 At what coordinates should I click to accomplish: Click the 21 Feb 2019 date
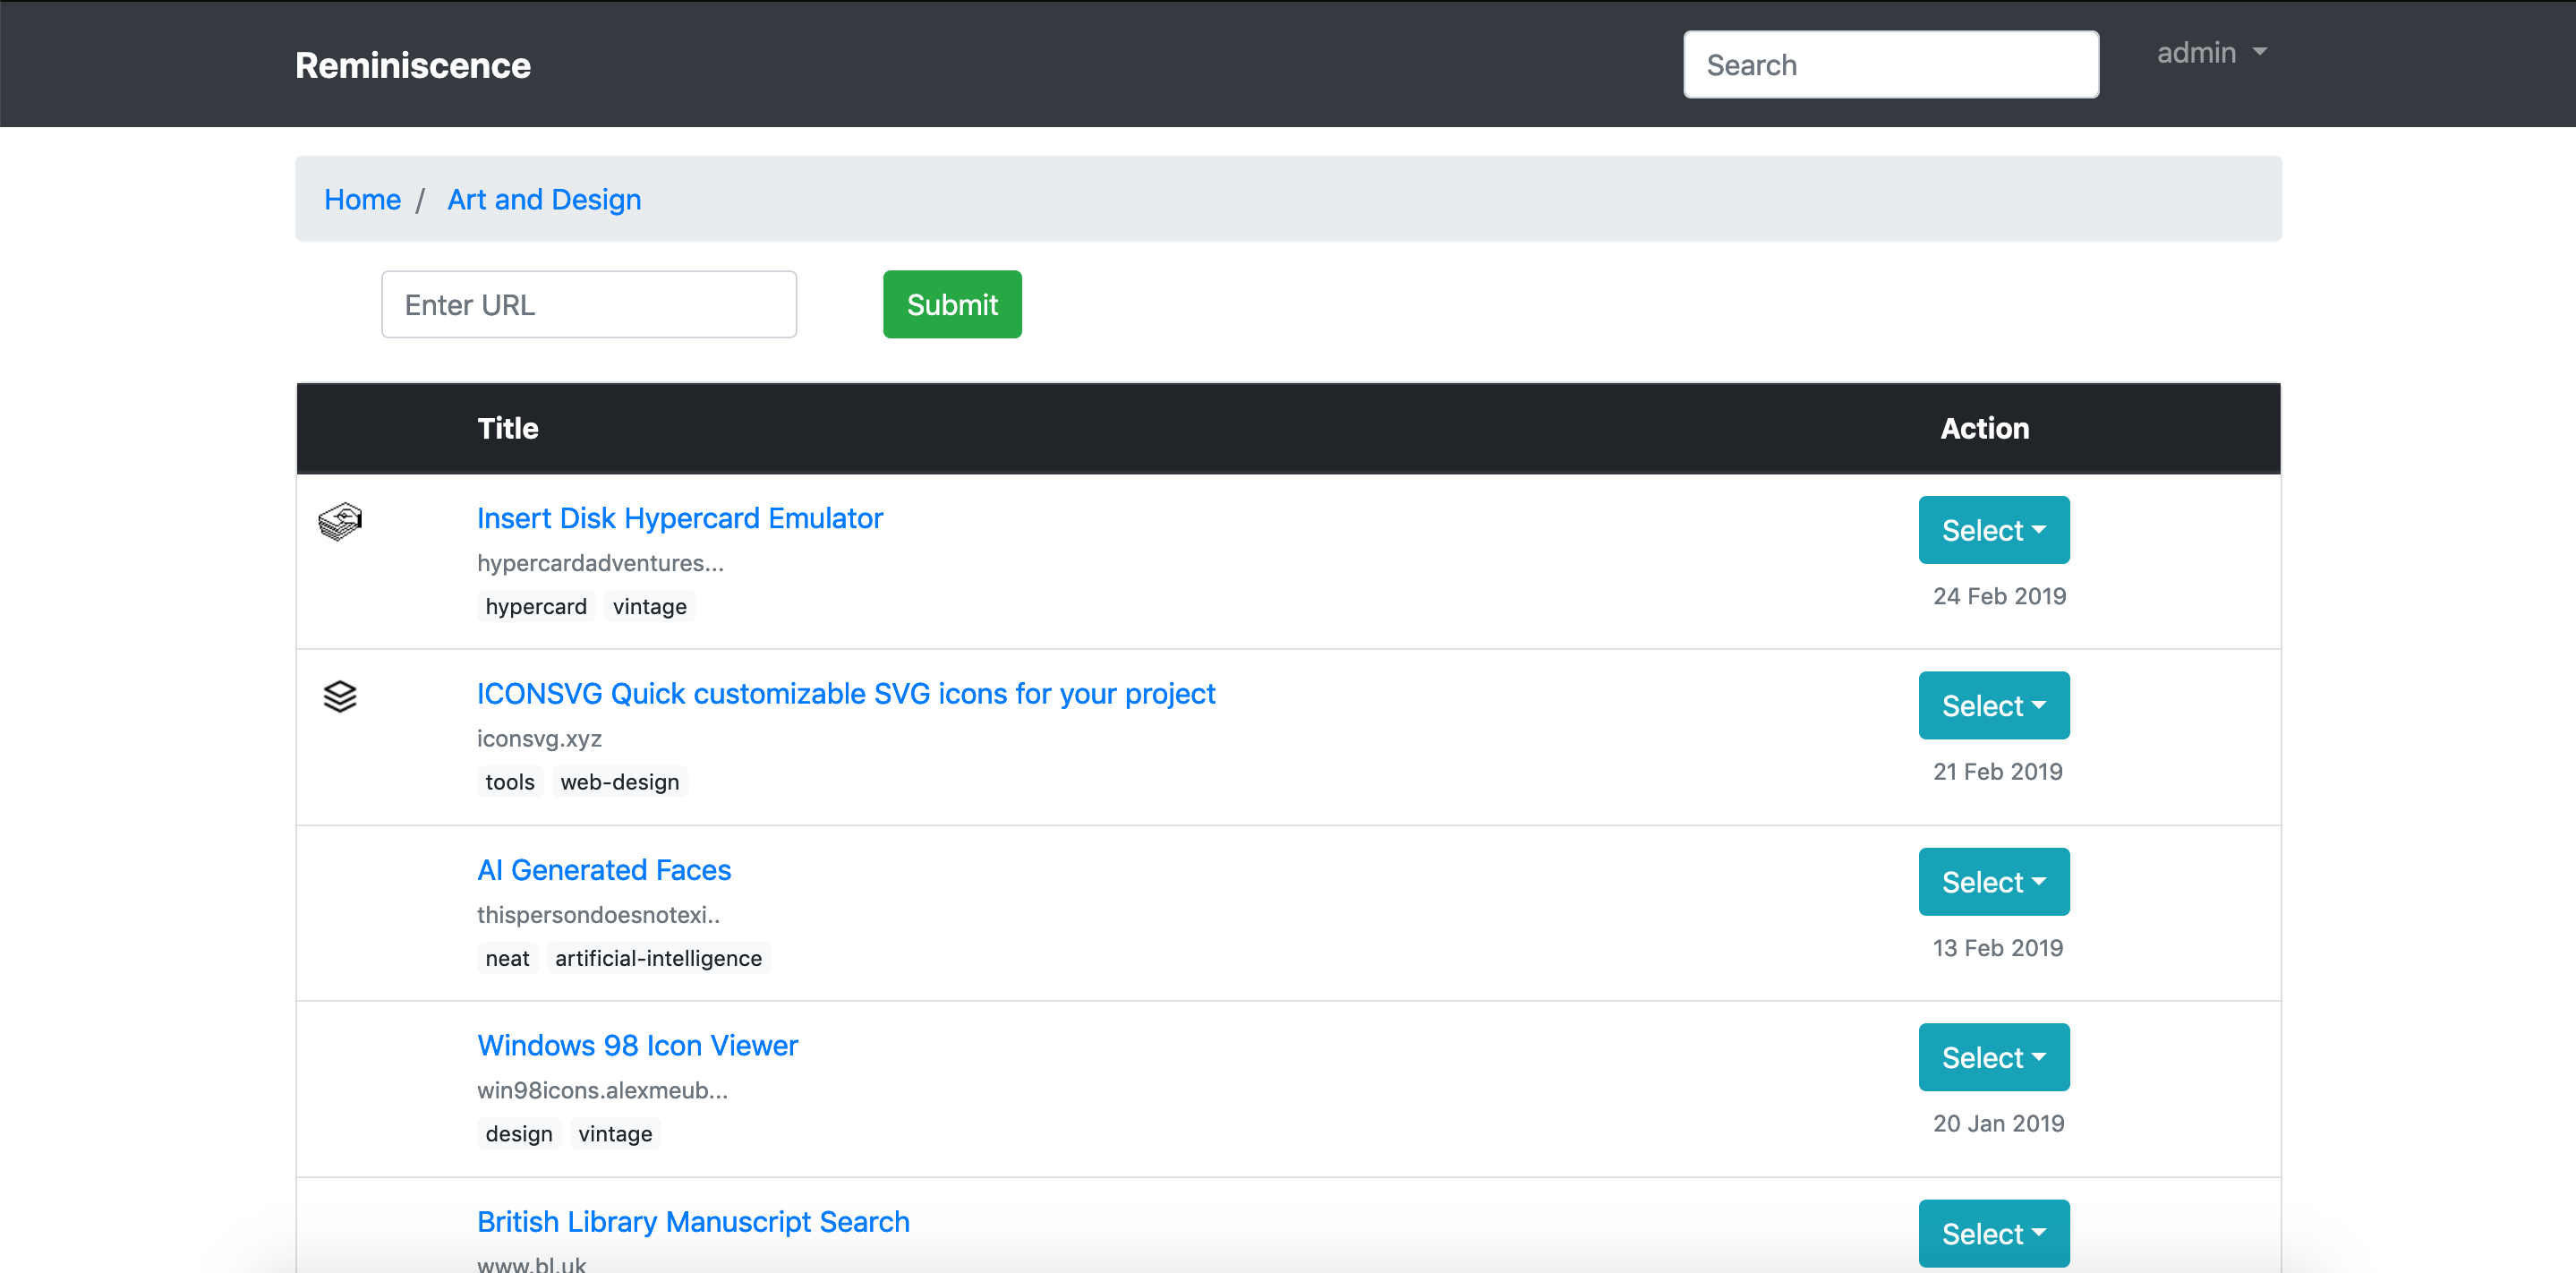coord(1997,772)
